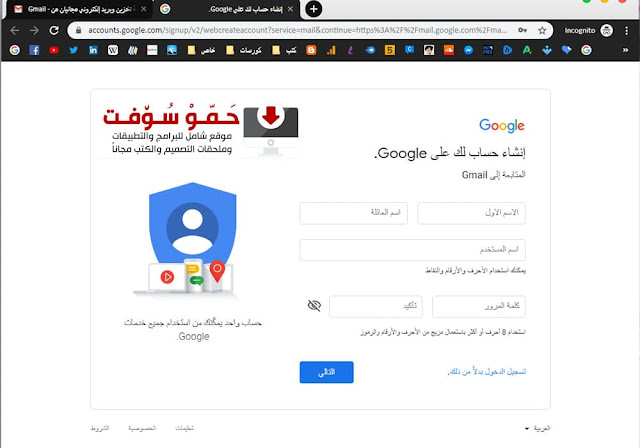This screenshot has height=448, width=640.
Task: Click the الاسم الأول first name field
Action: (x=471, y=213)
